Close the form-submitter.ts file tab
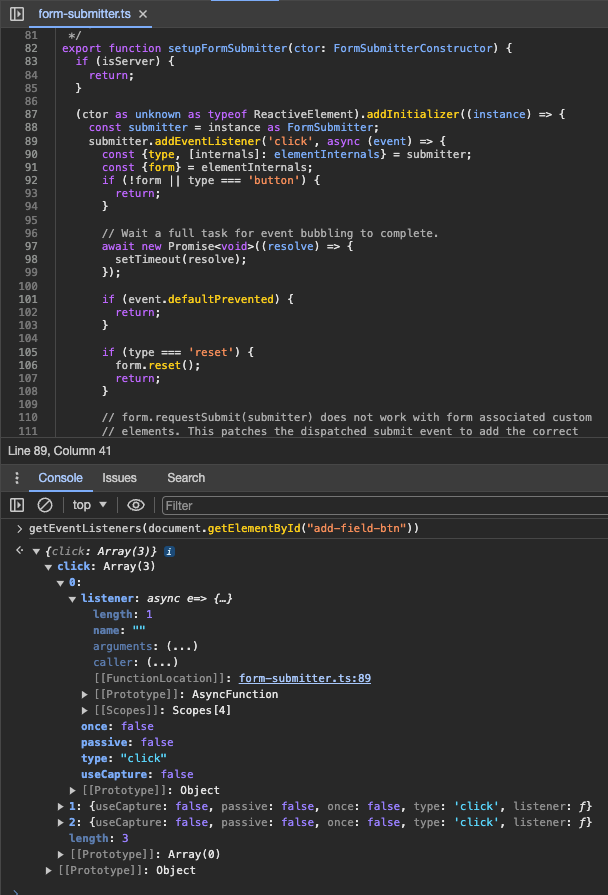This screenshot has width=608, height=895. [143, 14]
